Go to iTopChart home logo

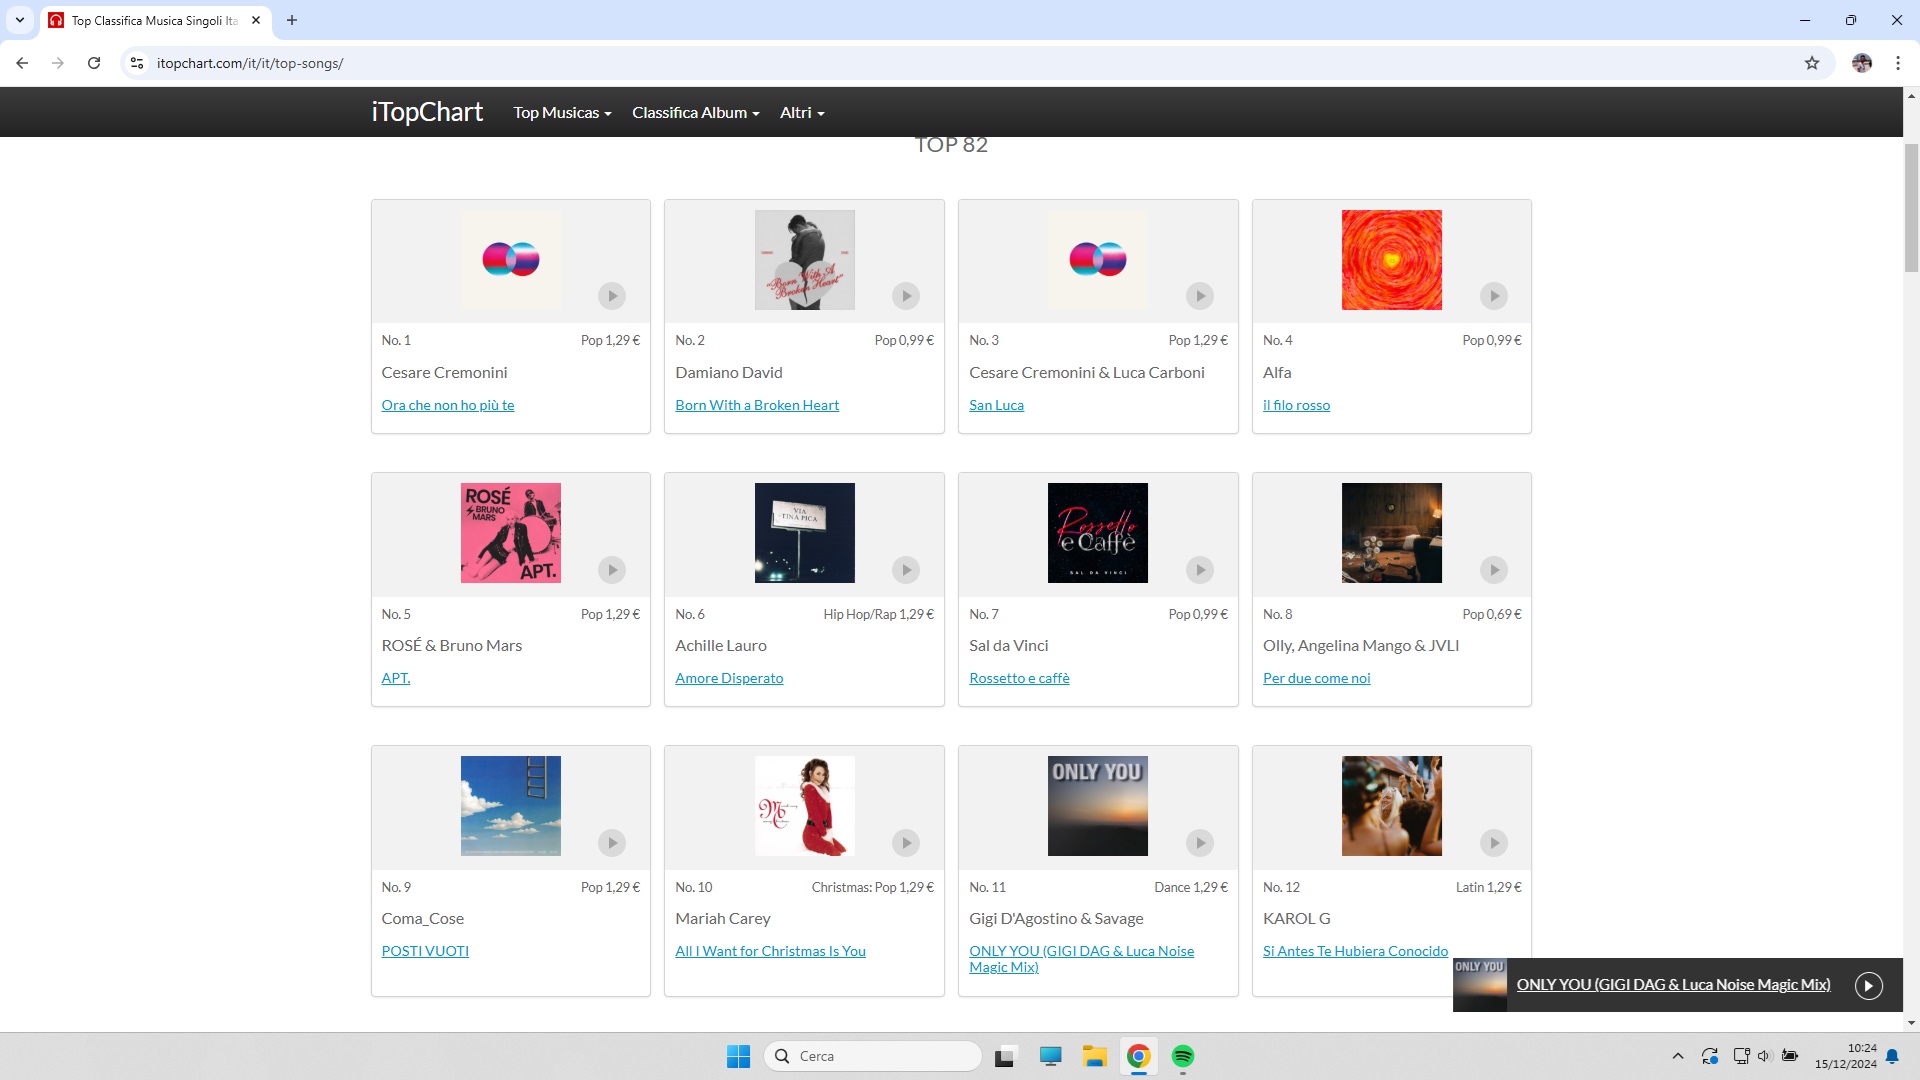point(427,112)
